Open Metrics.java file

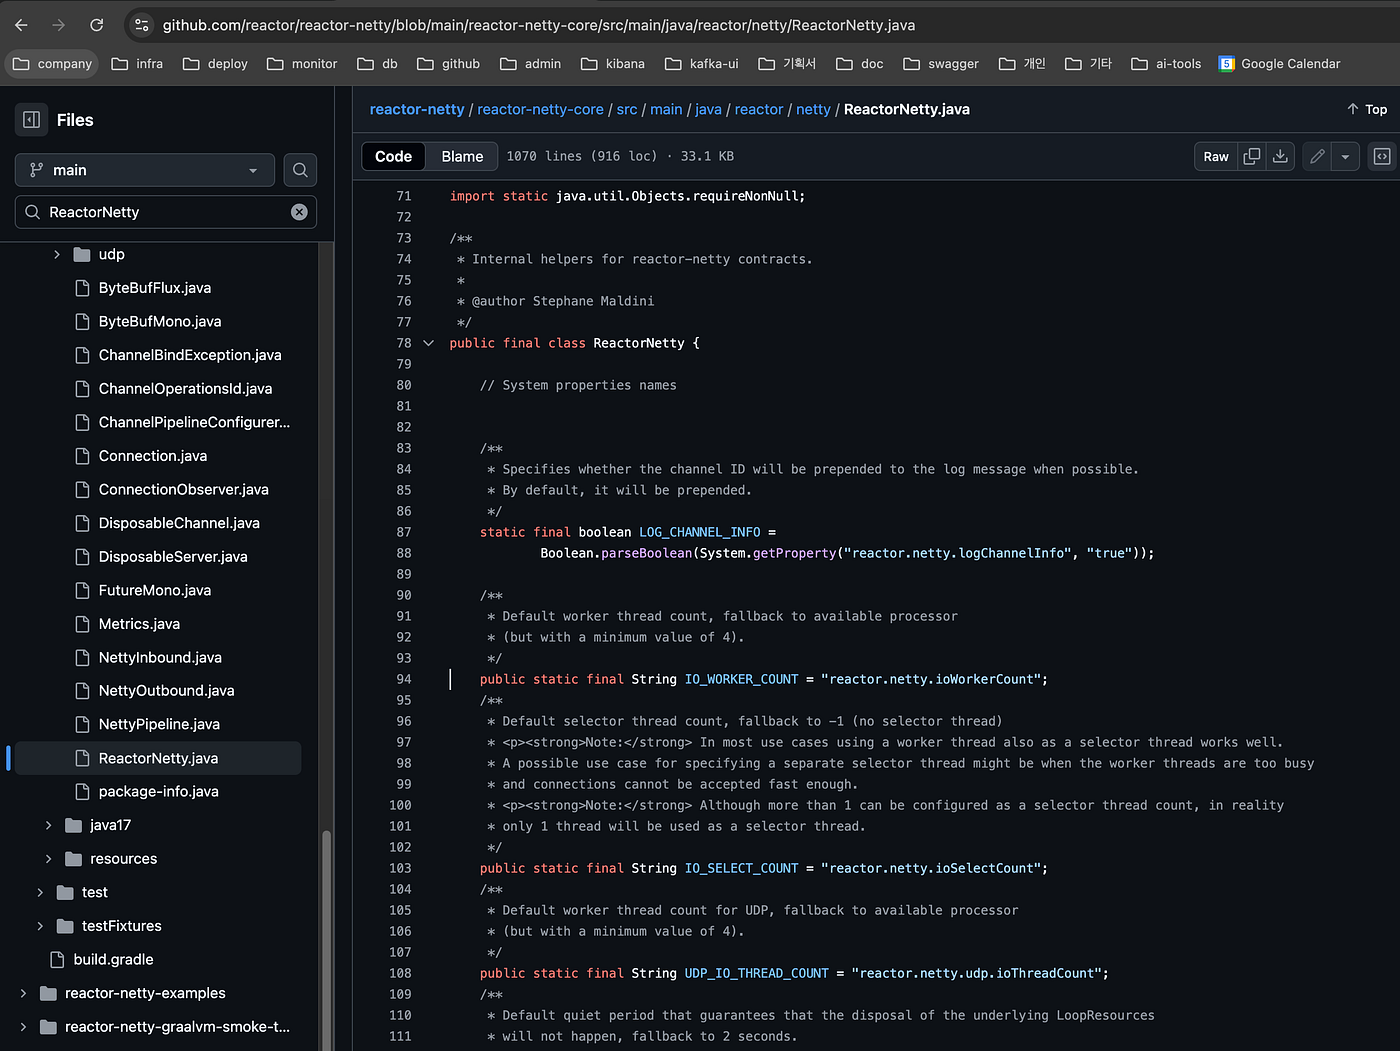139,624
